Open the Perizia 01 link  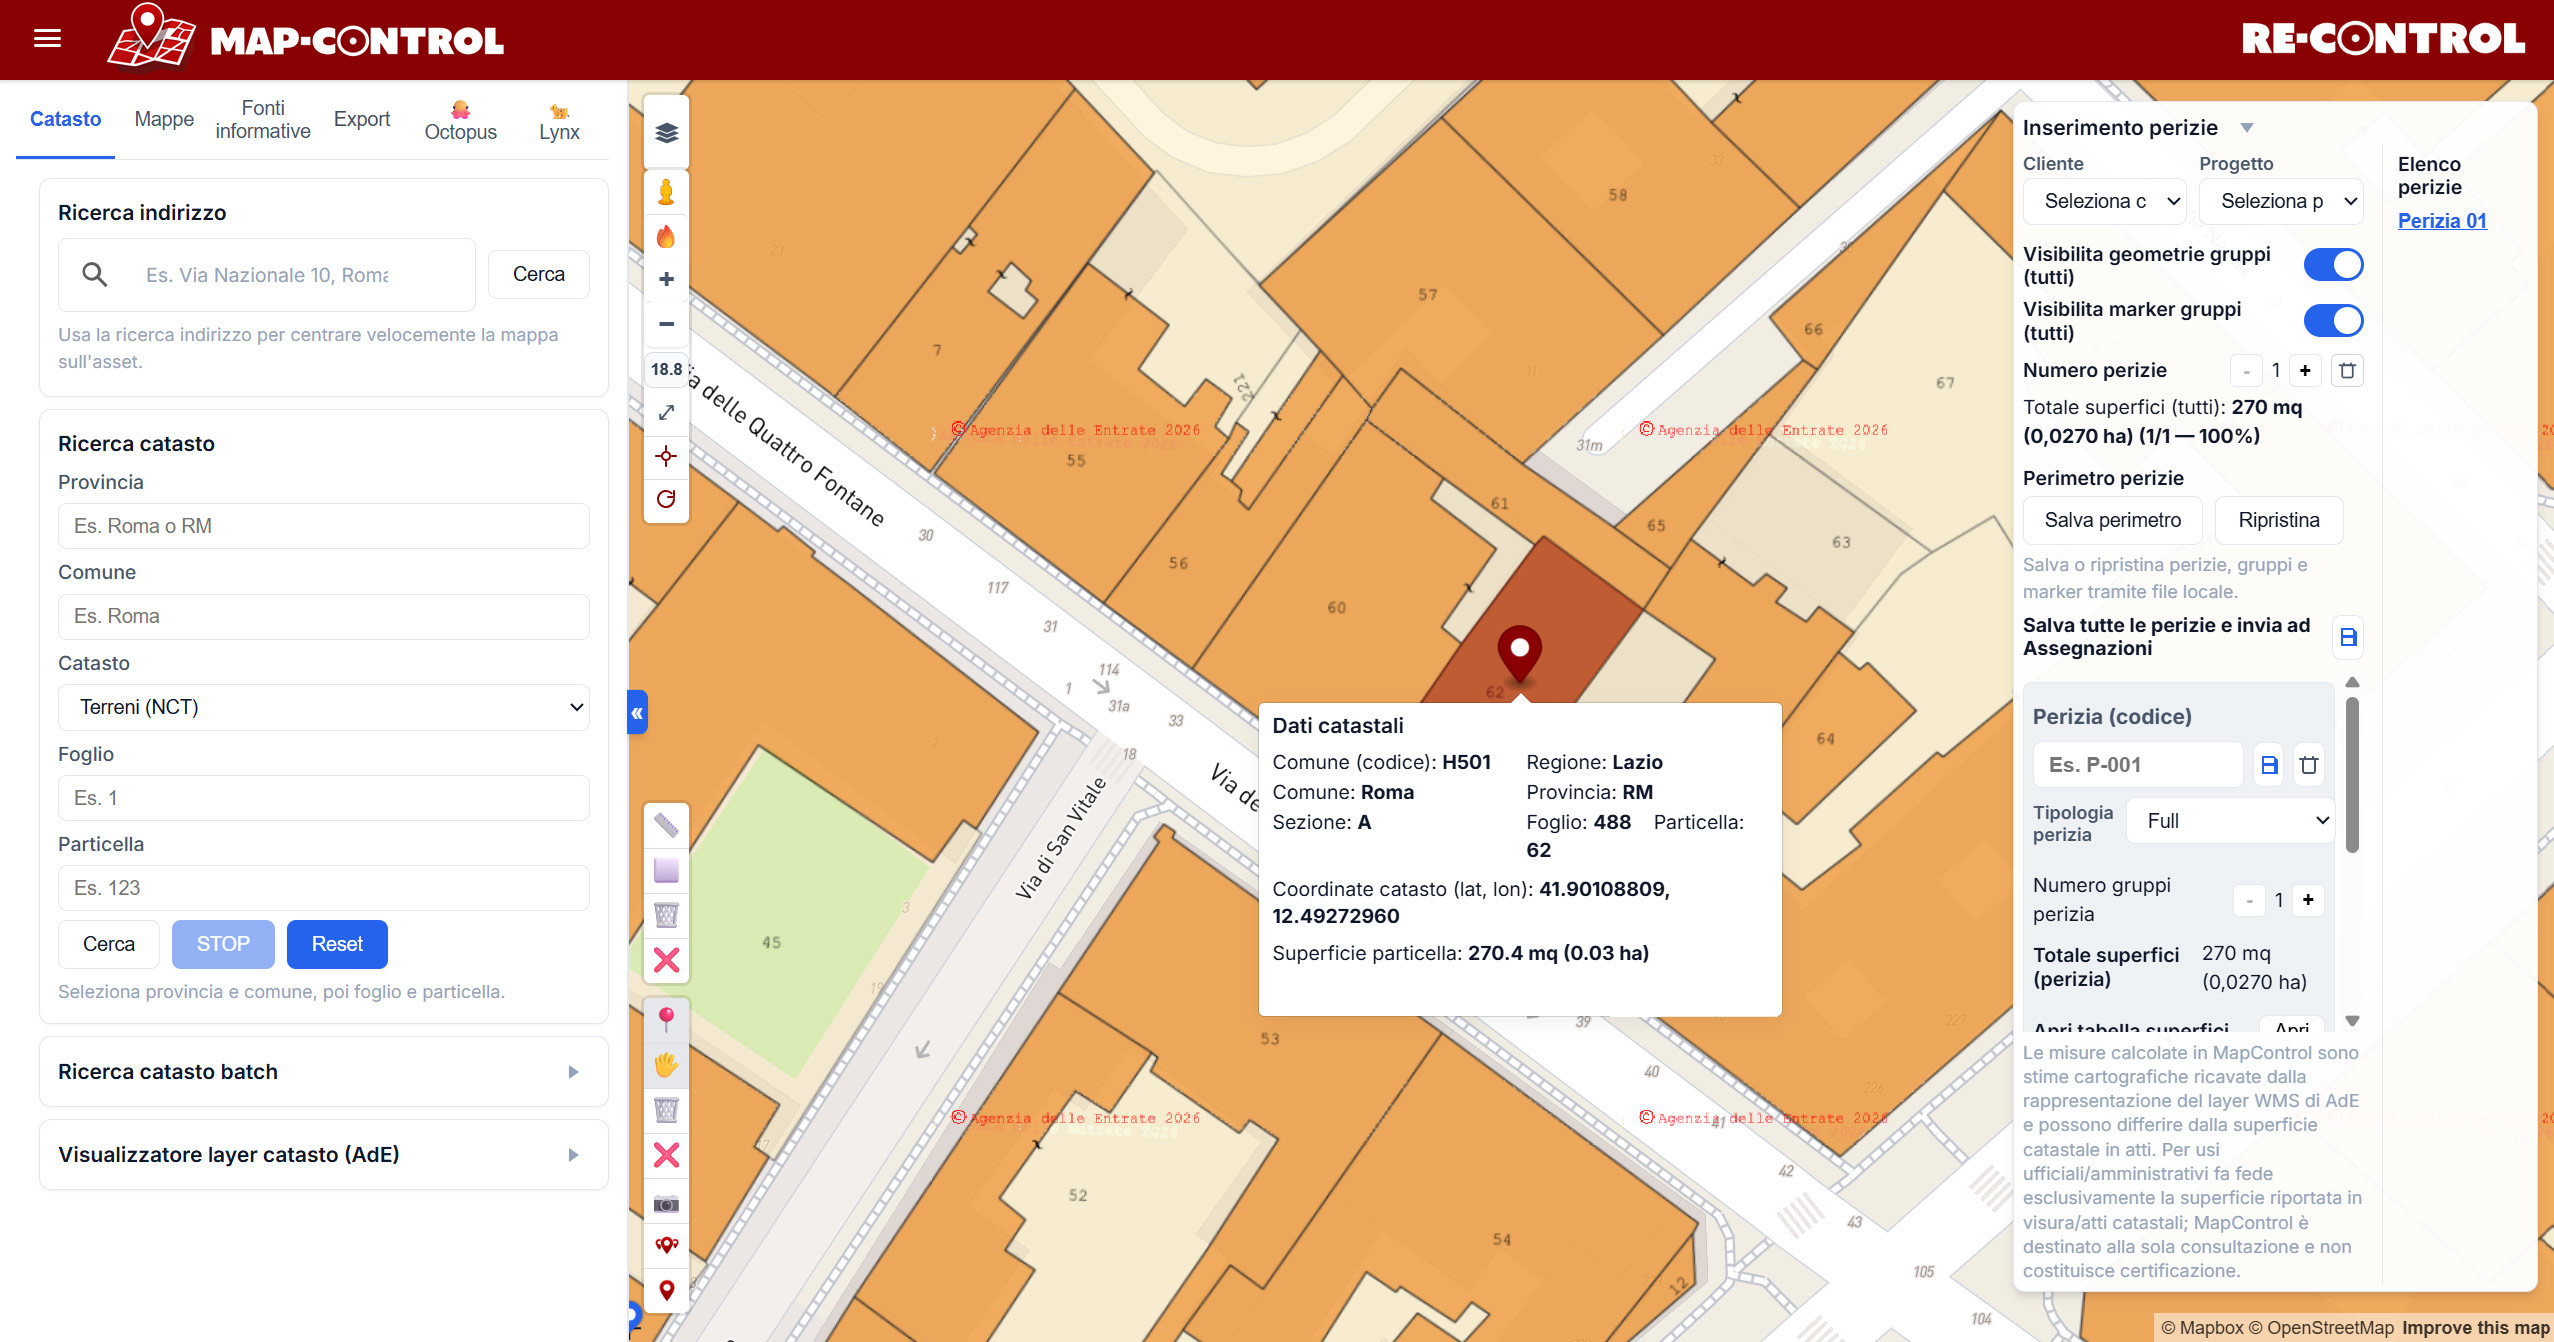[x=2441, y=221]
